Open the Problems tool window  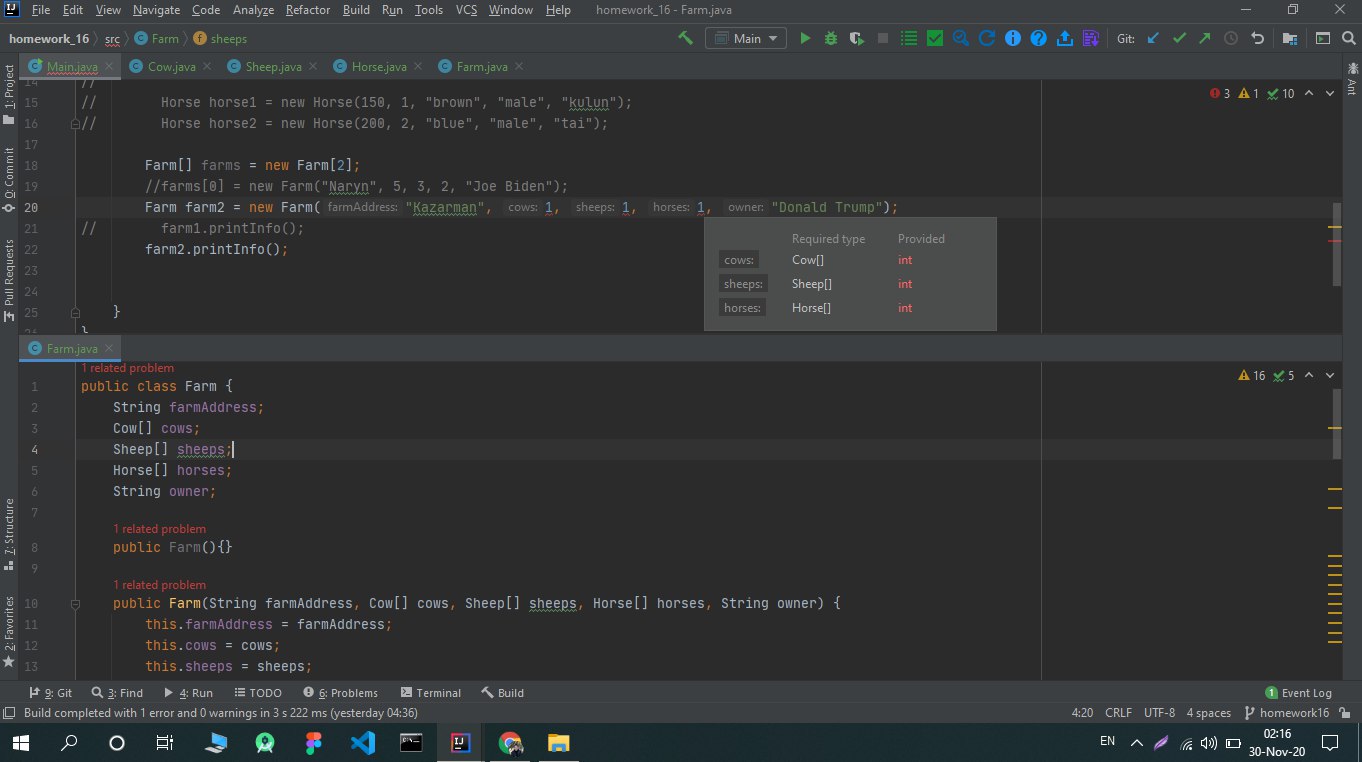click(341, 693)
